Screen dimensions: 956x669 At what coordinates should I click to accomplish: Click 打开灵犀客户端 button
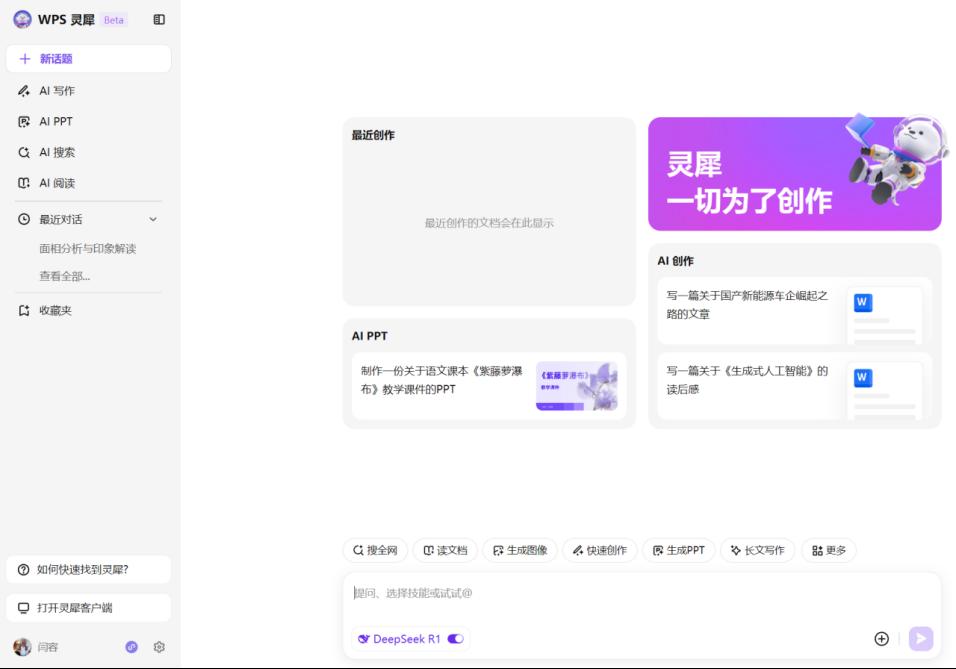[88, 608]
